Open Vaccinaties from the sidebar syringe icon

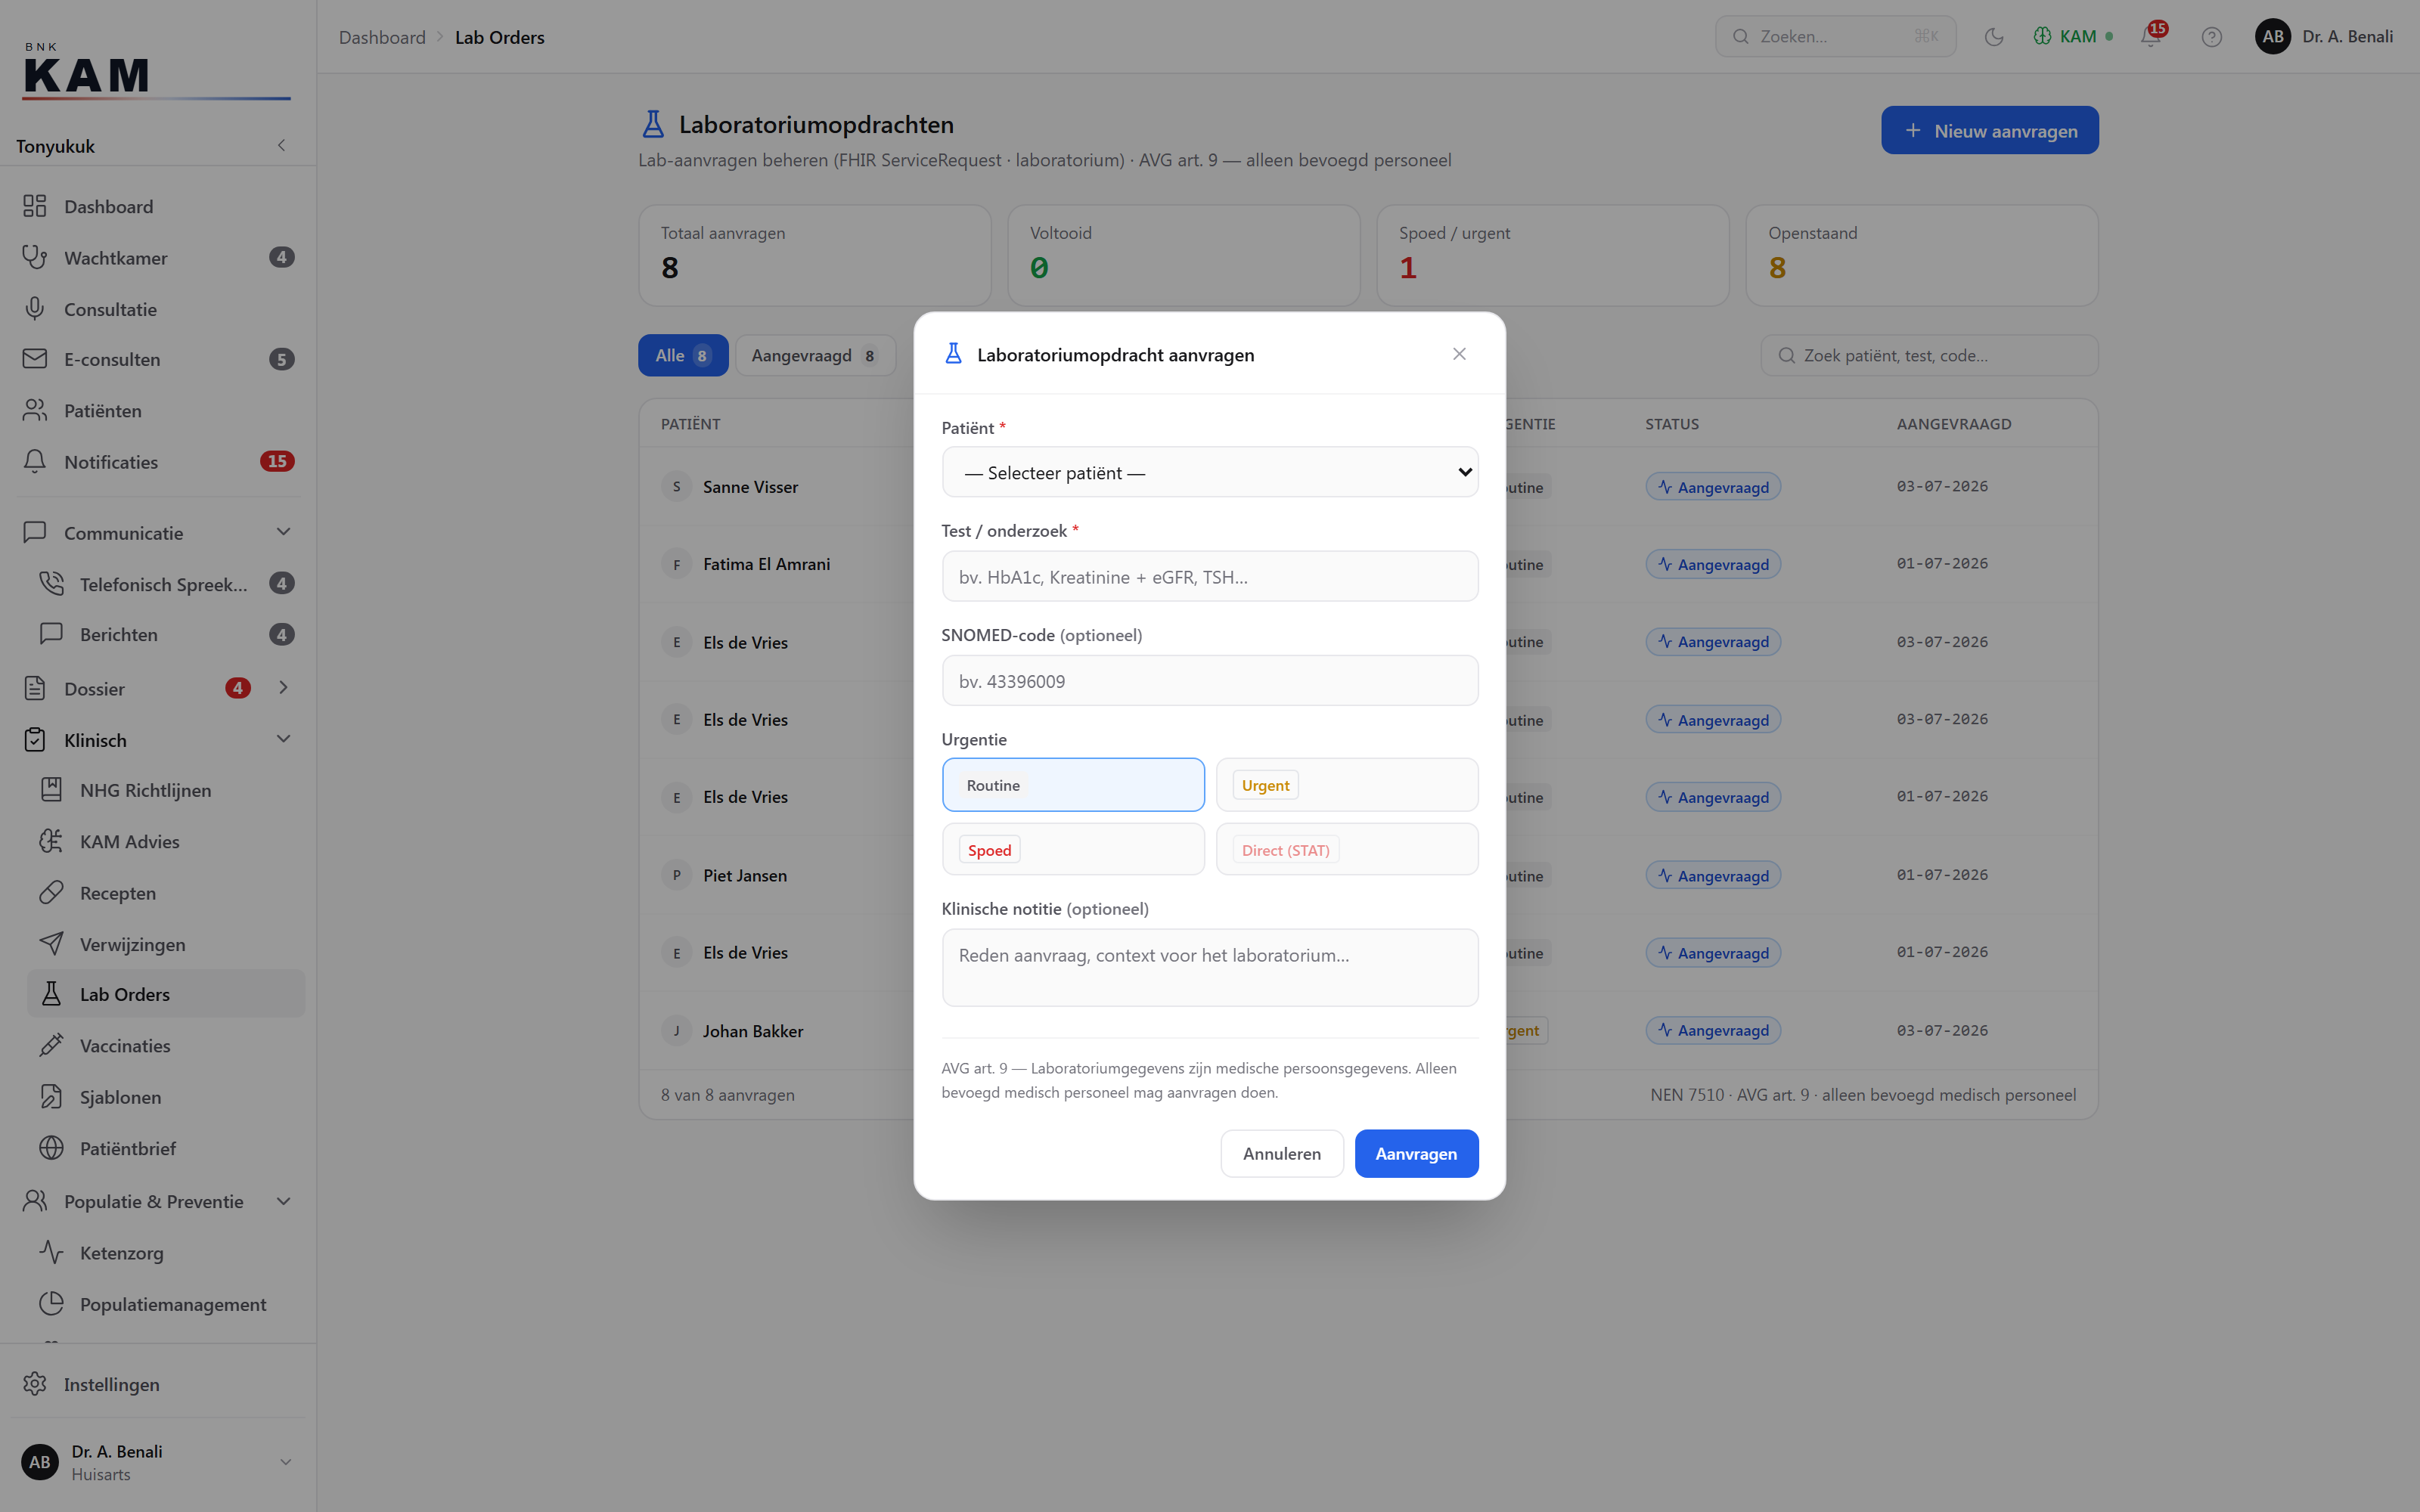(x=51, y=1045)
